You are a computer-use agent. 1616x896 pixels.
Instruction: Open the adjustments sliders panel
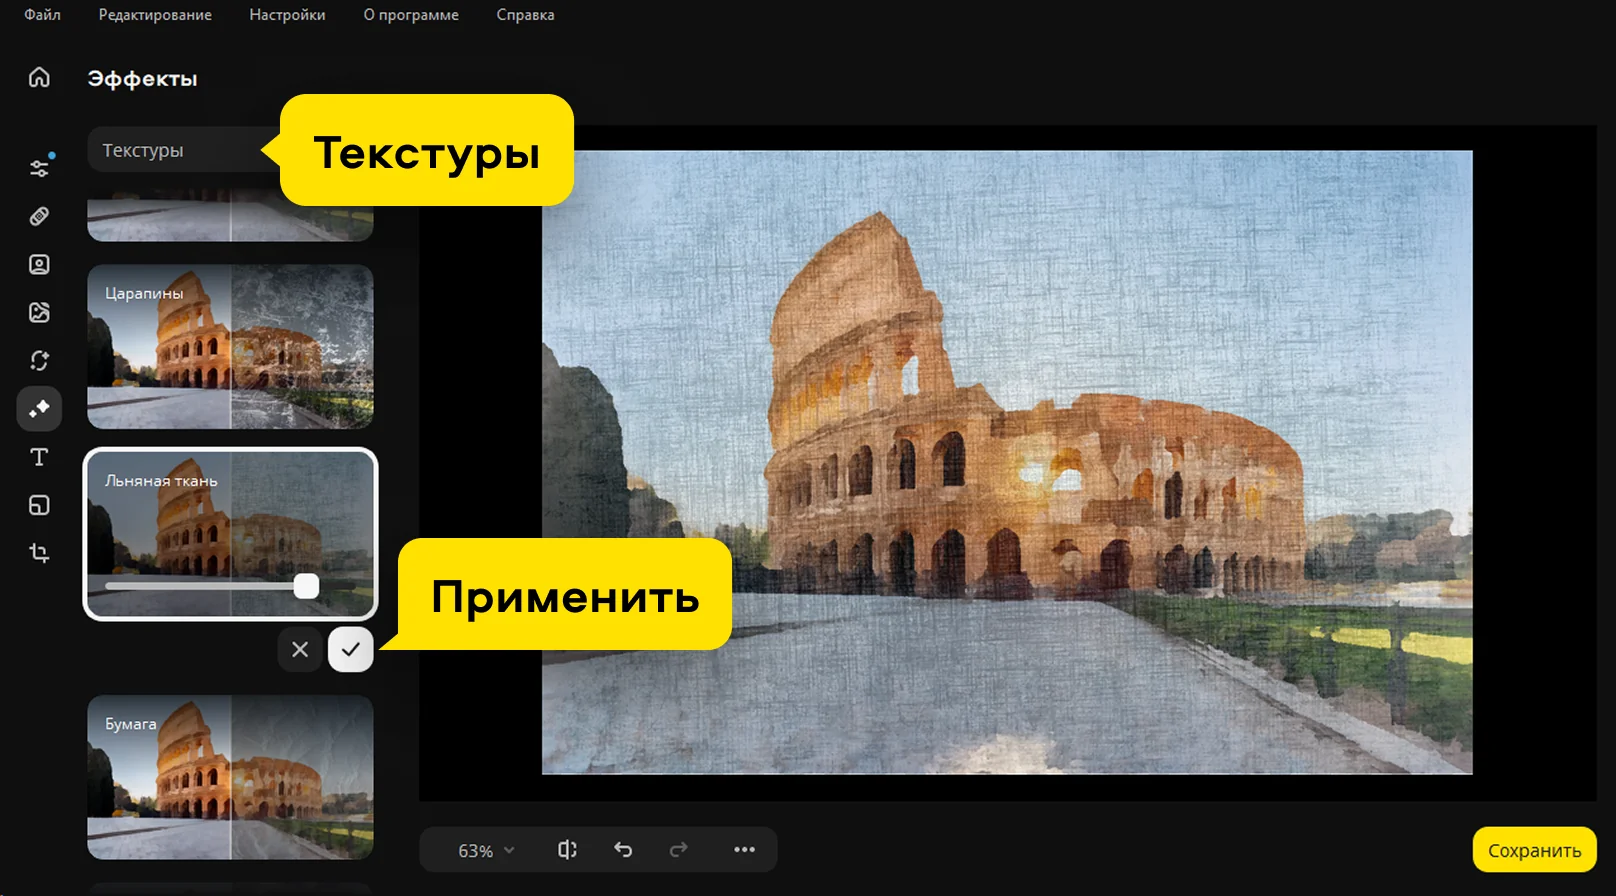(x=39, y=168)
